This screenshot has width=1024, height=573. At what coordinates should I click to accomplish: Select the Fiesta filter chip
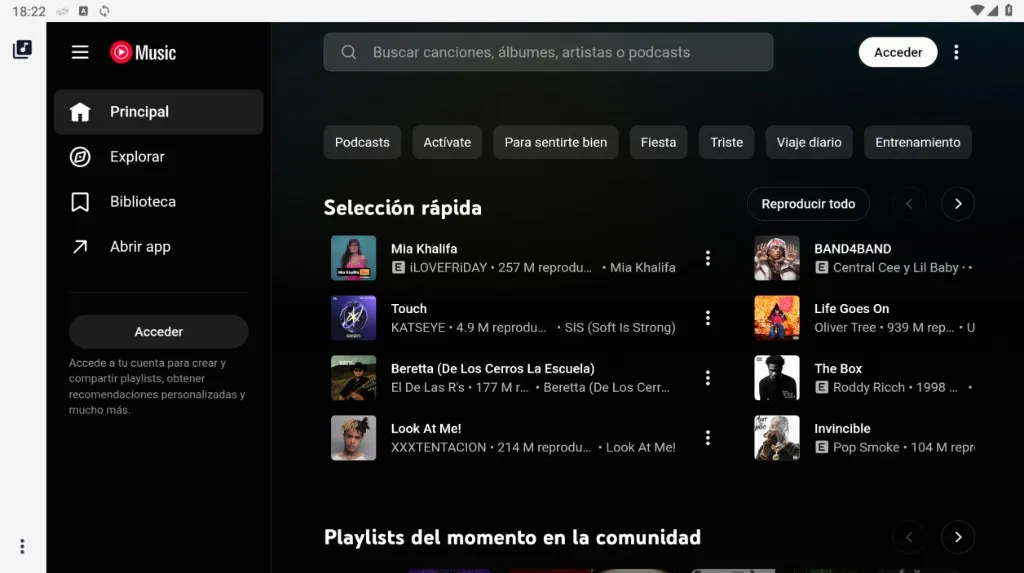658,142
